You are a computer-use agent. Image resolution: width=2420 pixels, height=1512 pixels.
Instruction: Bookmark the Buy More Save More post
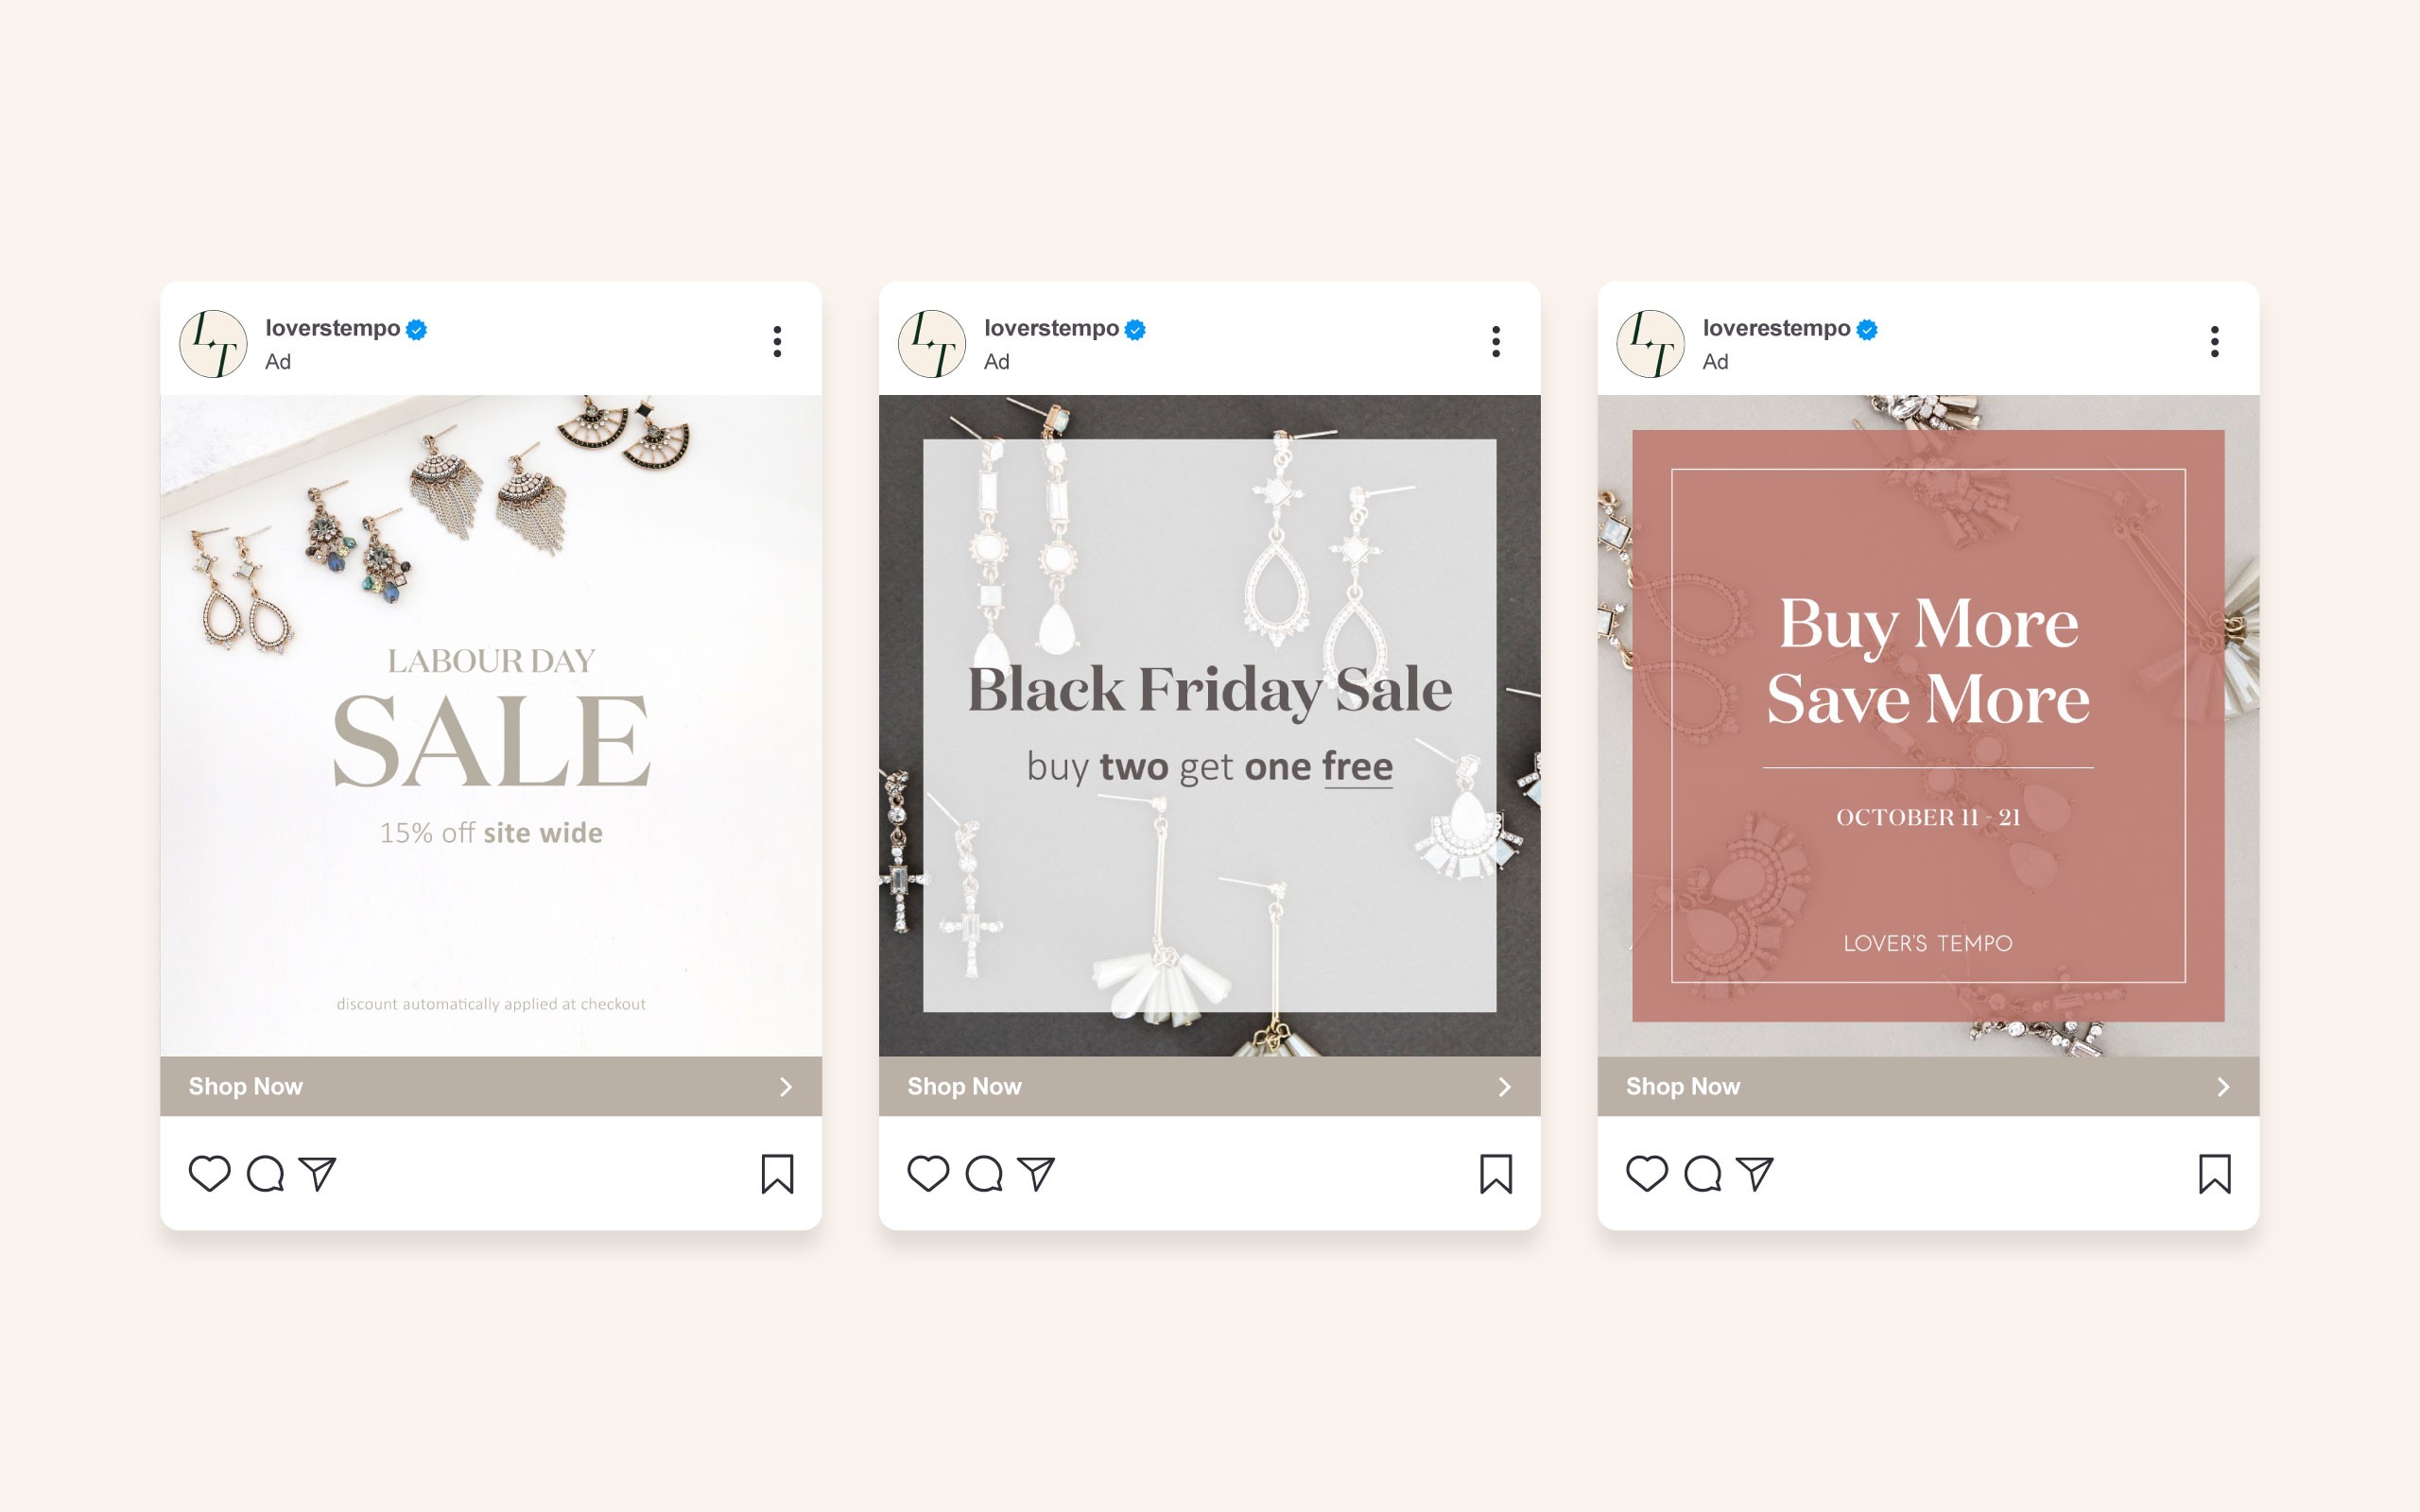coord(2215,1174)
